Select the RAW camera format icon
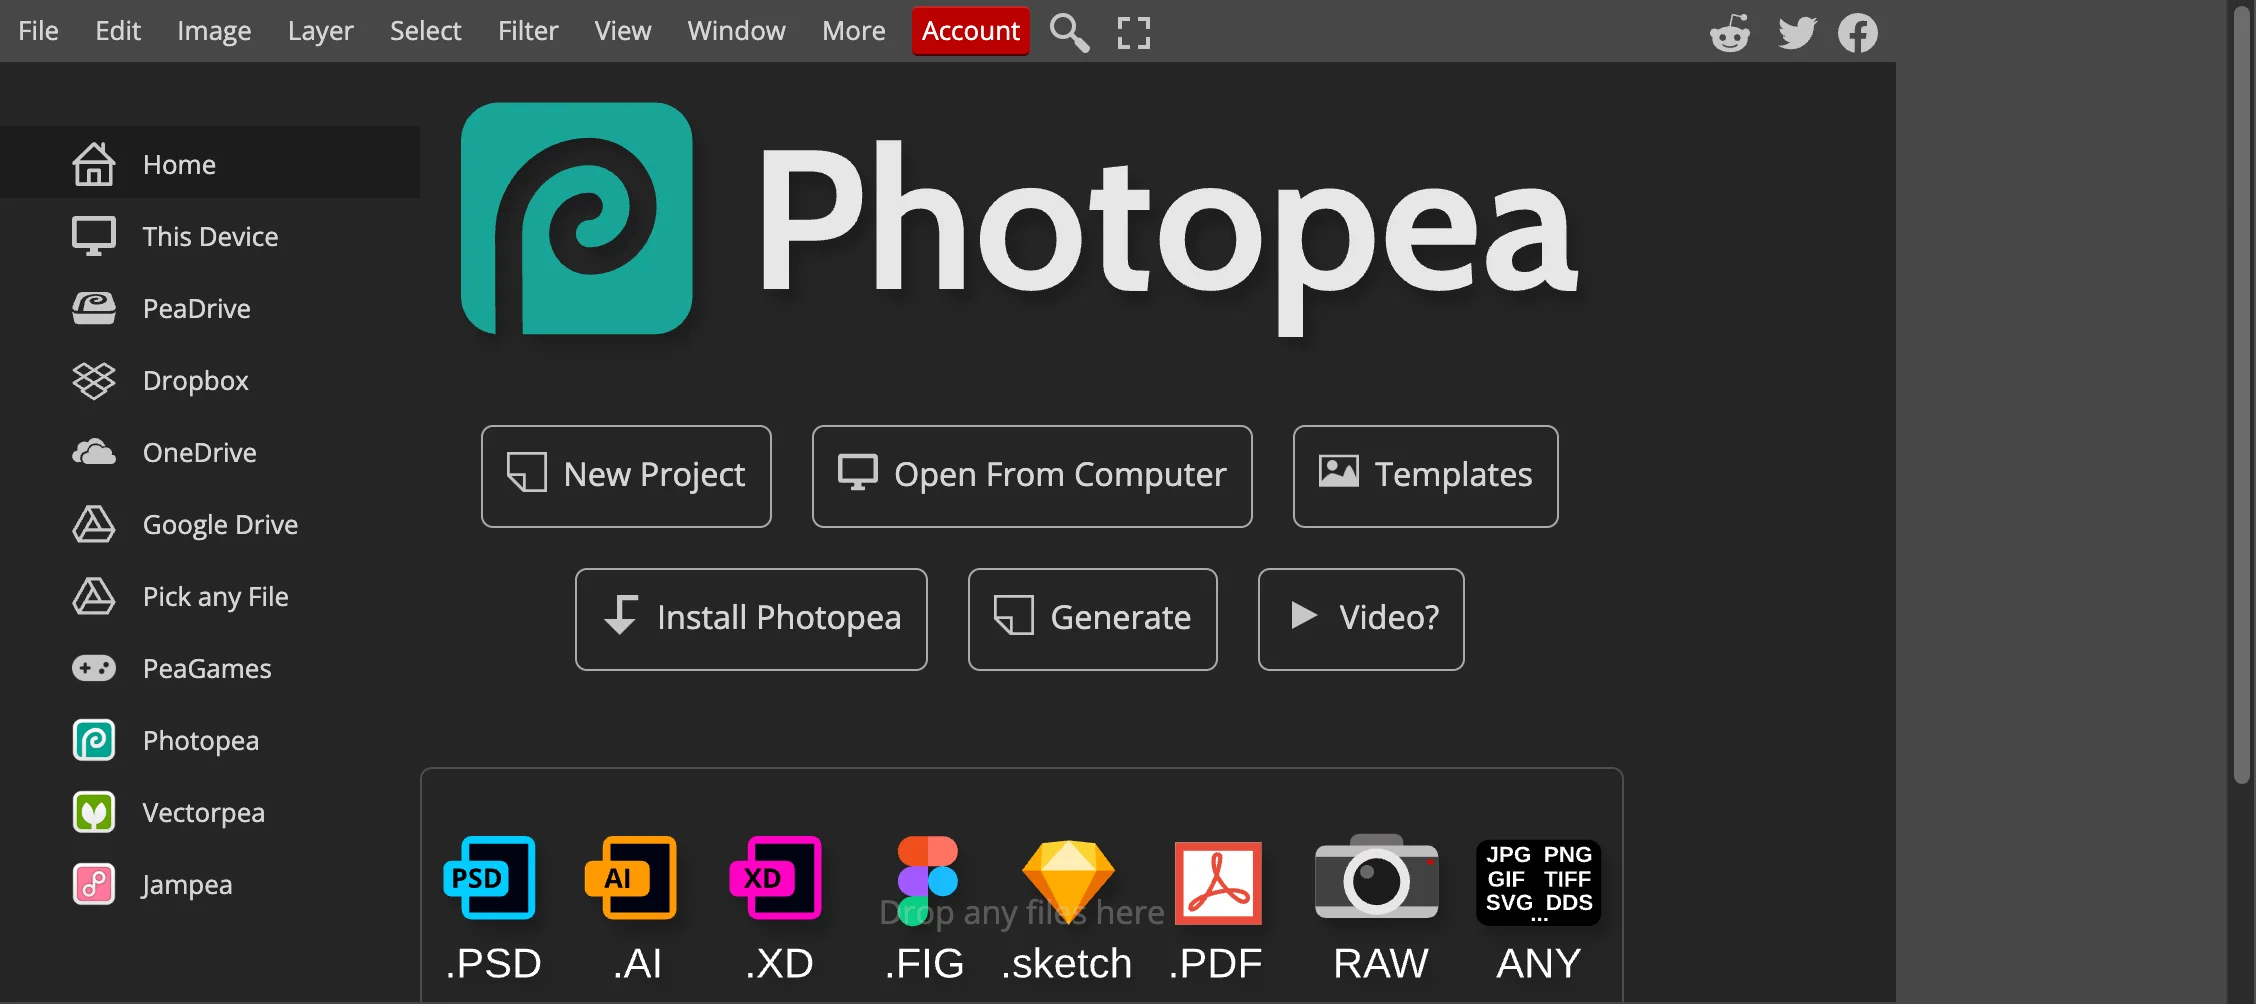 1377,876
